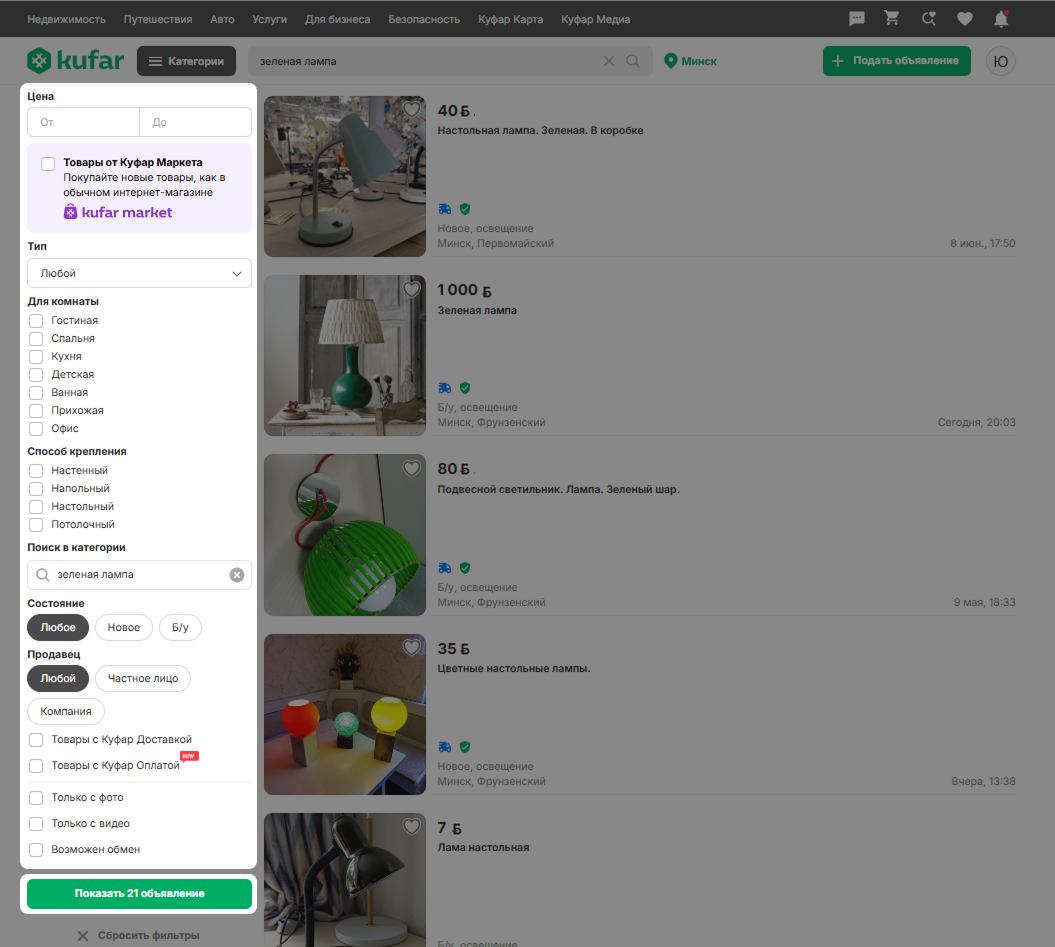Open saved searches icon in top bar
This screenshot has height=947, width=1055.
pyautogui.click(x=929, y=19)
